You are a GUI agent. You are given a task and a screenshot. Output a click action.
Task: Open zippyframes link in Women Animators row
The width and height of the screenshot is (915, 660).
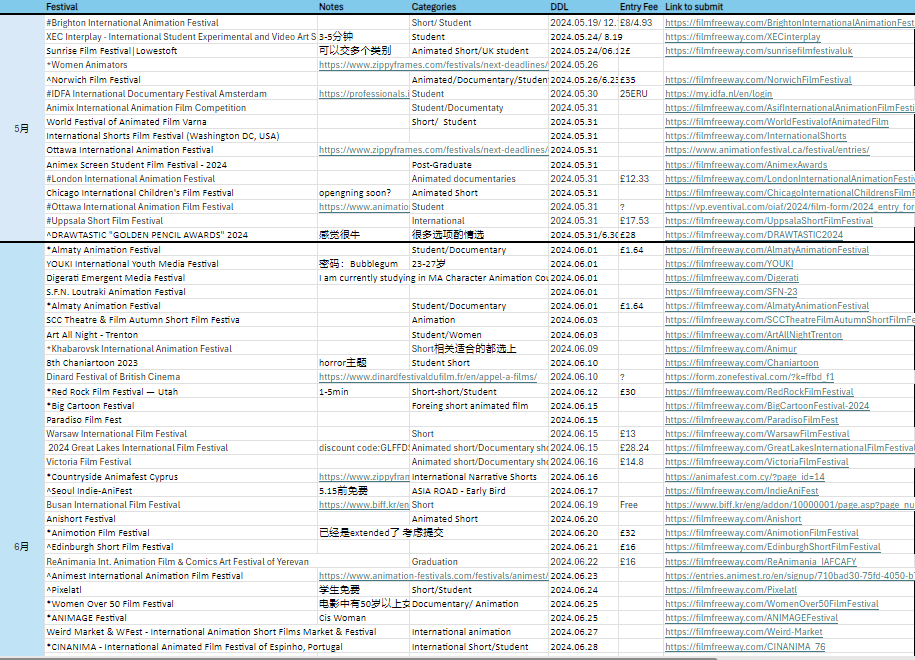pyautogui.click(x=433, y=65)
